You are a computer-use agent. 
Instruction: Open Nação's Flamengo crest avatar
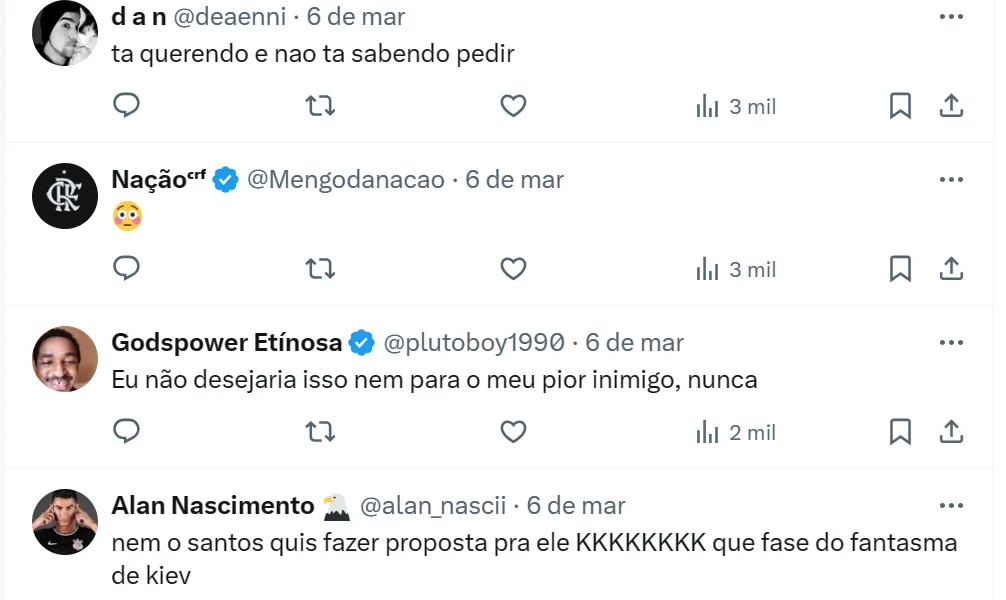click(x=65, y=196)
